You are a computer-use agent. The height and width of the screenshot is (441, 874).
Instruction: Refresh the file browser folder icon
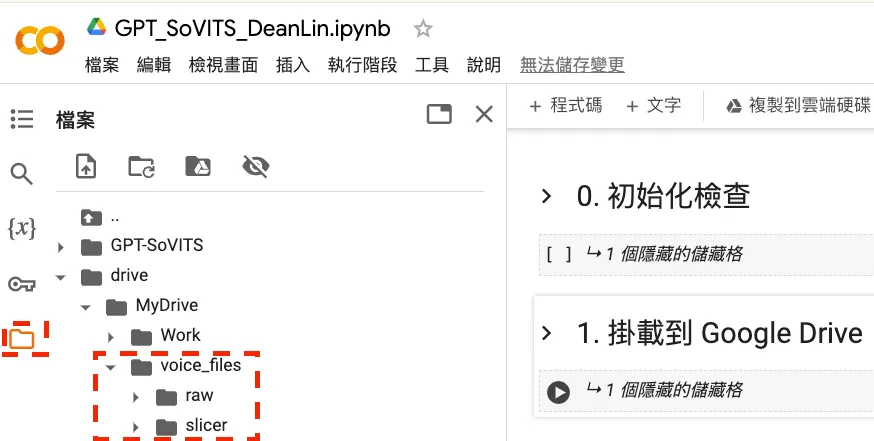click(142, 166)
